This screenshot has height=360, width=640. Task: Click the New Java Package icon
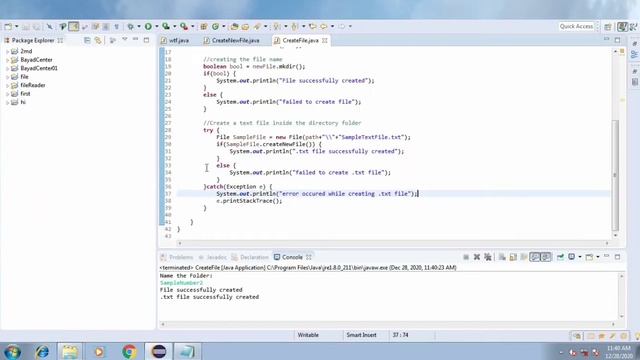pyautogui.click(x=204, y=27)
